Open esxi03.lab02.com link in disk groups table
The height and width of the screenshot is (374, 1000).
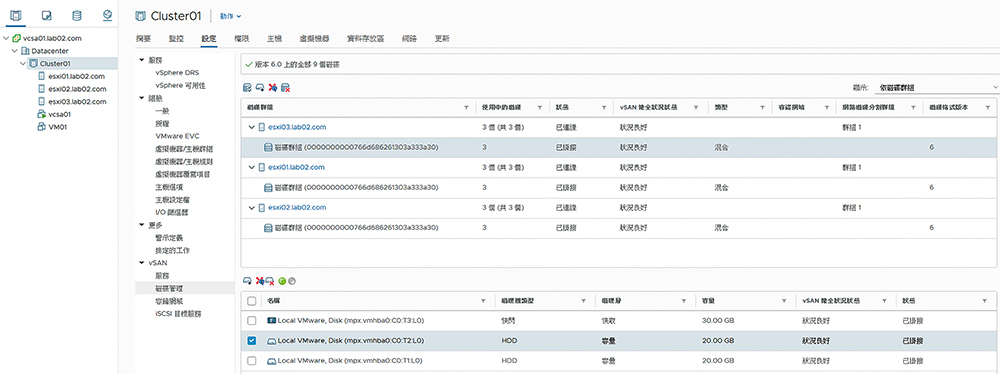[x=296, y=128]
